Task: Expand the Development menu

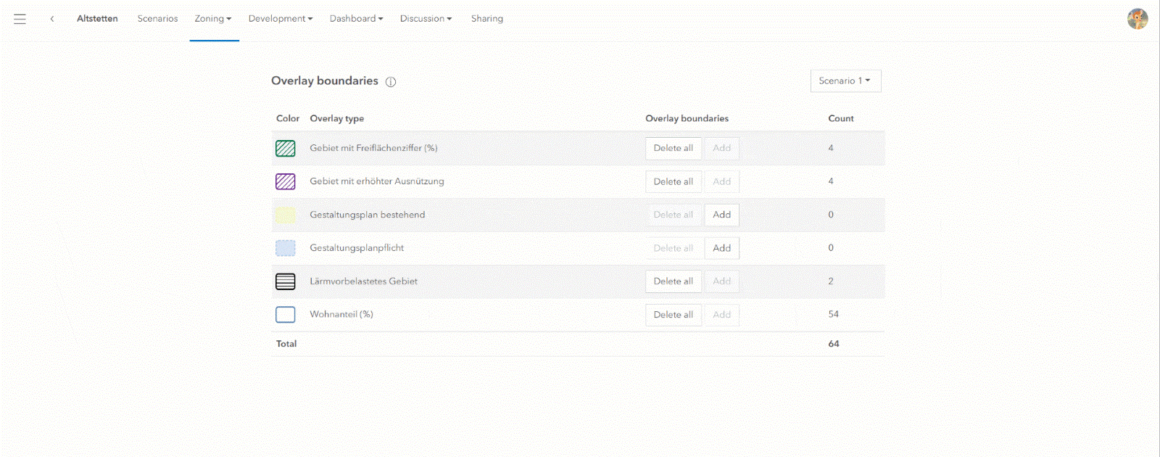Action: [x=280, y=18]
